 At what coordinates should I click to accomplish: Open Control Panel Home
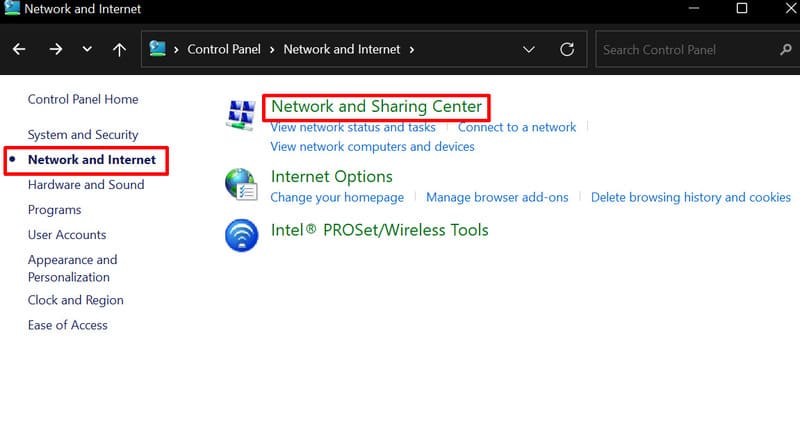tap(83, 99)
